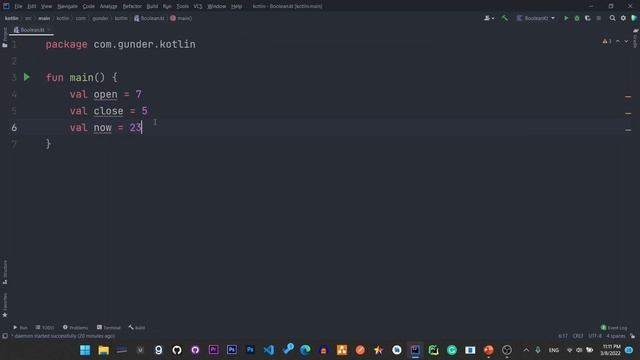The width and height of the screenshot is (640, 360).
Task: Click the Build project hammer icon
Action: click(x=504, y=18)
